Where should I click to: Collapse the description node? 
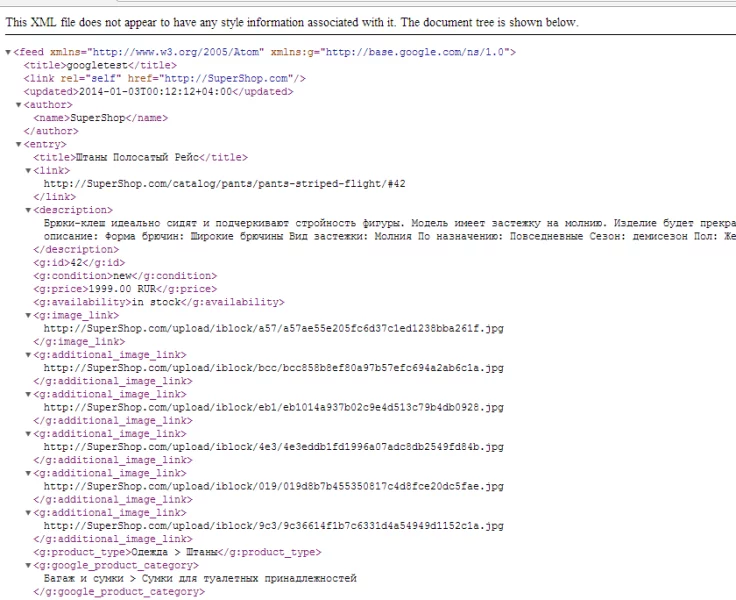[28, 210]
